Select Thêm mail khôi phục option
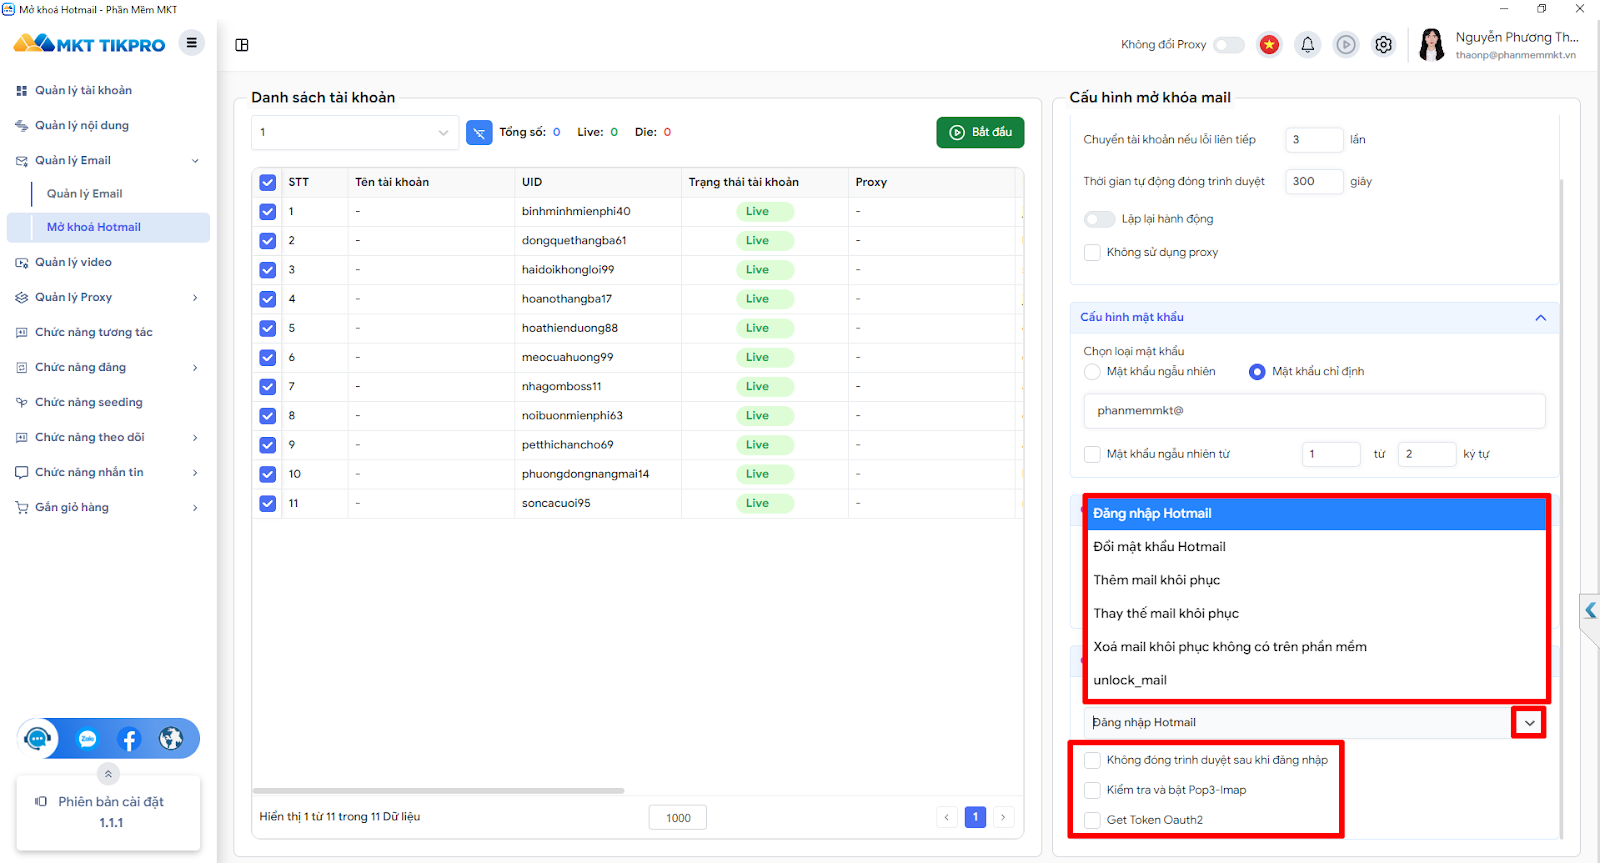Viewport: 1600px width, 863px height. pyautogui.click(x=1316, y=580)
